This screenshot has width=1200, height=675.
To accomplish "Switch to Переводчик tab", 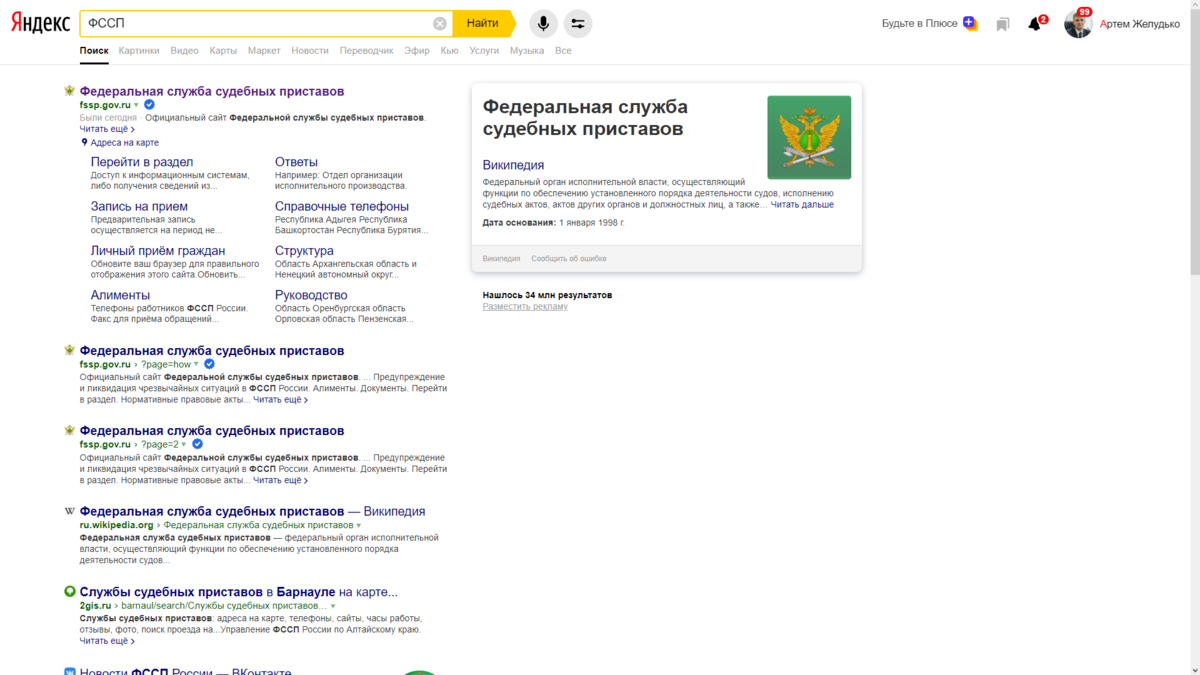I will pos(367,51).
